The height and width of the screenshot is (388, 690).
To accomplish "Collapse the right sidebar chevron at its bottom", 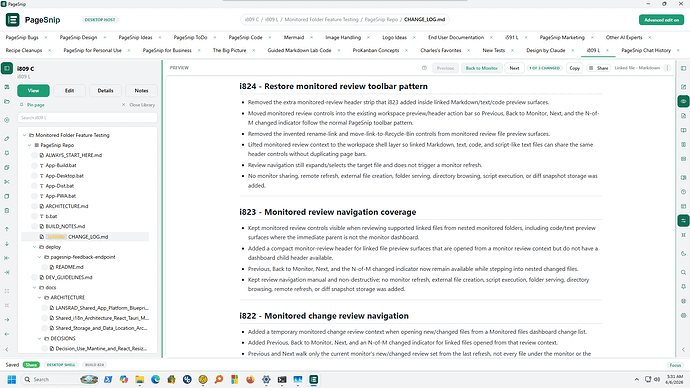I will pyautogui.click(x=683, y=350).
